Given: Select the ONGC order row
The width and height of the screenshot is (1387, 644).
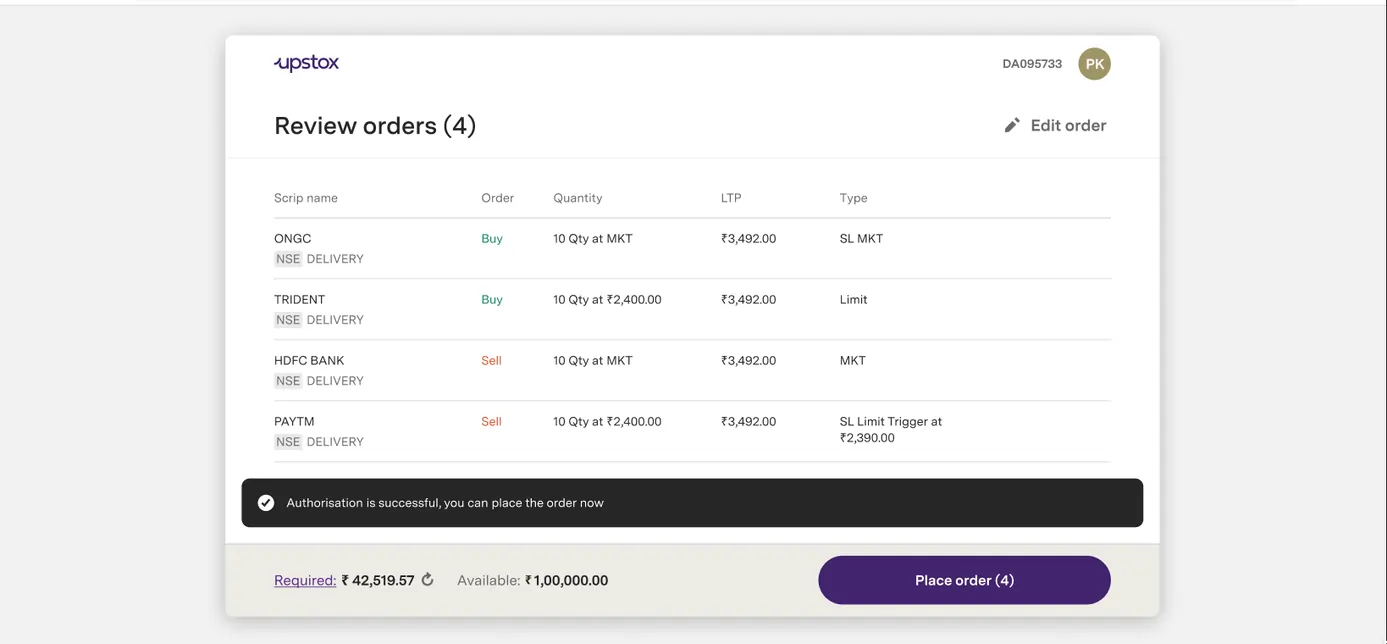Looking at the screenshot, I should [x=692, y=248].
